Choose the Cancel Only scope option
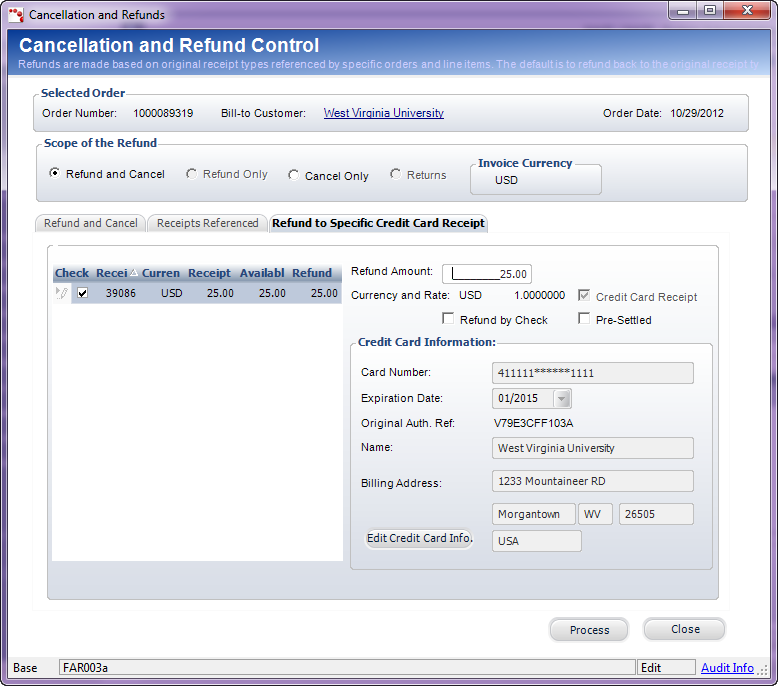The width and height of the screenshot is (778, 686). (x=293, y=175)
